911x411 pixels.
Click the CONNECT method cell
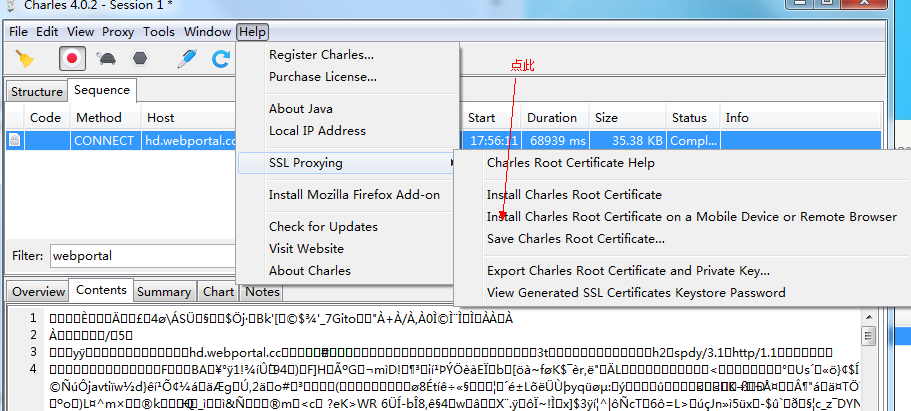click(x=105, y=140)
